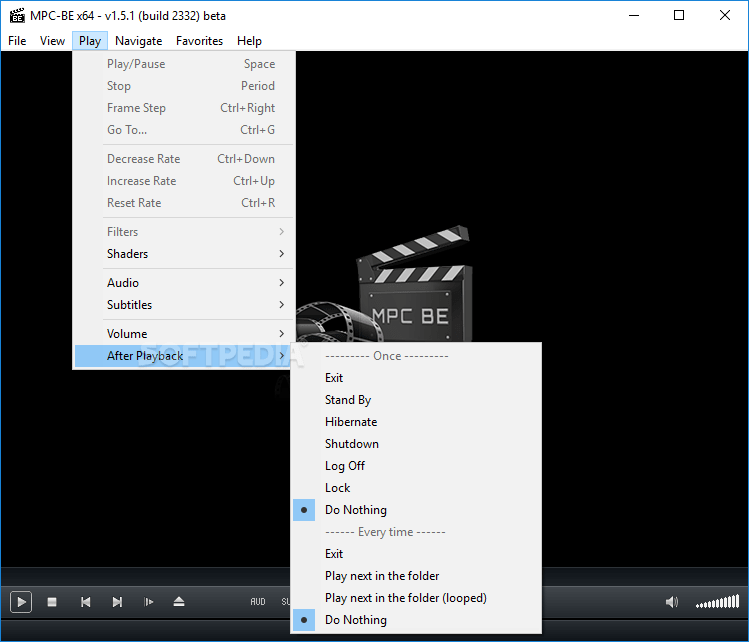Click the Increase Rate menu entry
Viewport: 749px width, 642px height.
(x=184, y=181)
